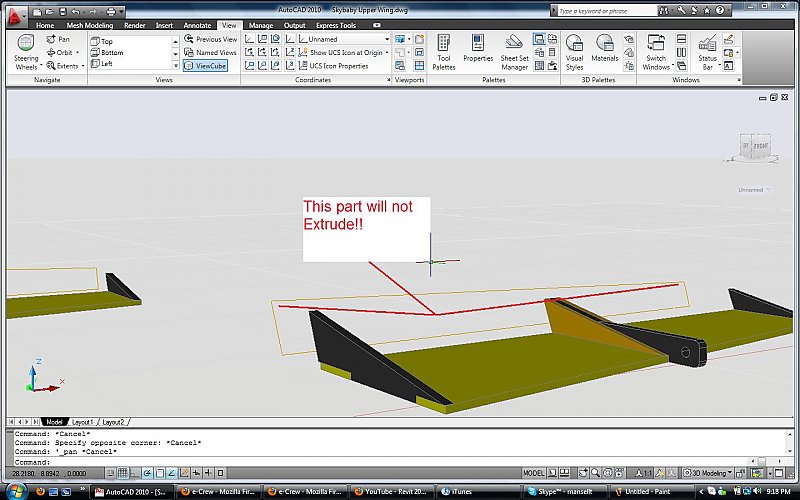The image size is (800, 500).
Task: Switch to the Mesh Modeling ribbon tab
Action: (91, 25)
